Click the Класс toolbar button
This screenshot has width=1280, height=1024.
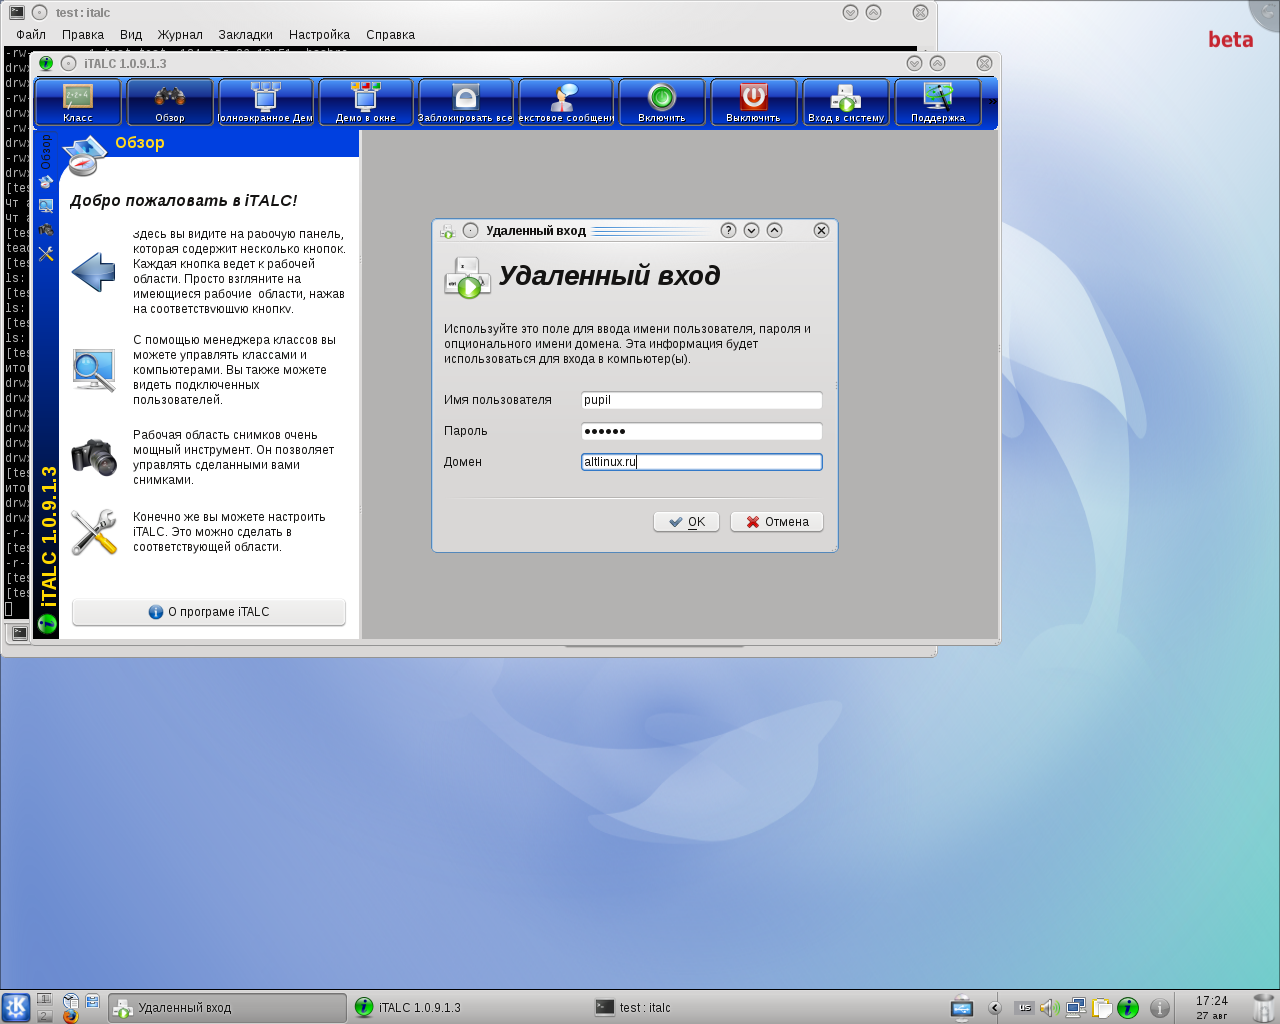point(78,103)
